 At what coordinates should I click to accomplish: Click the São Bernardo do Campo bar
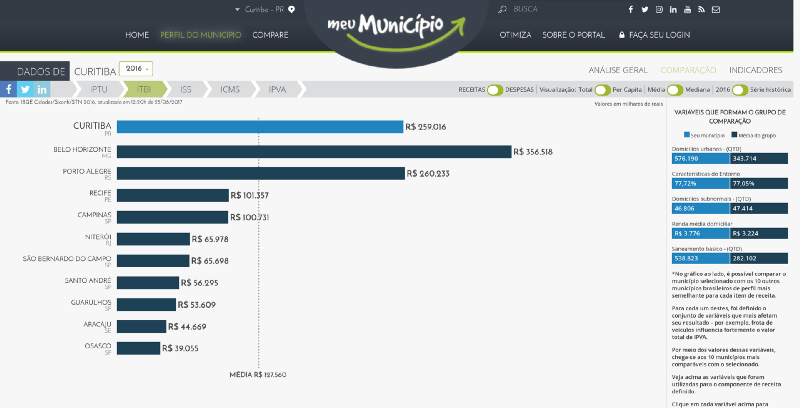(x=153, y=261)
